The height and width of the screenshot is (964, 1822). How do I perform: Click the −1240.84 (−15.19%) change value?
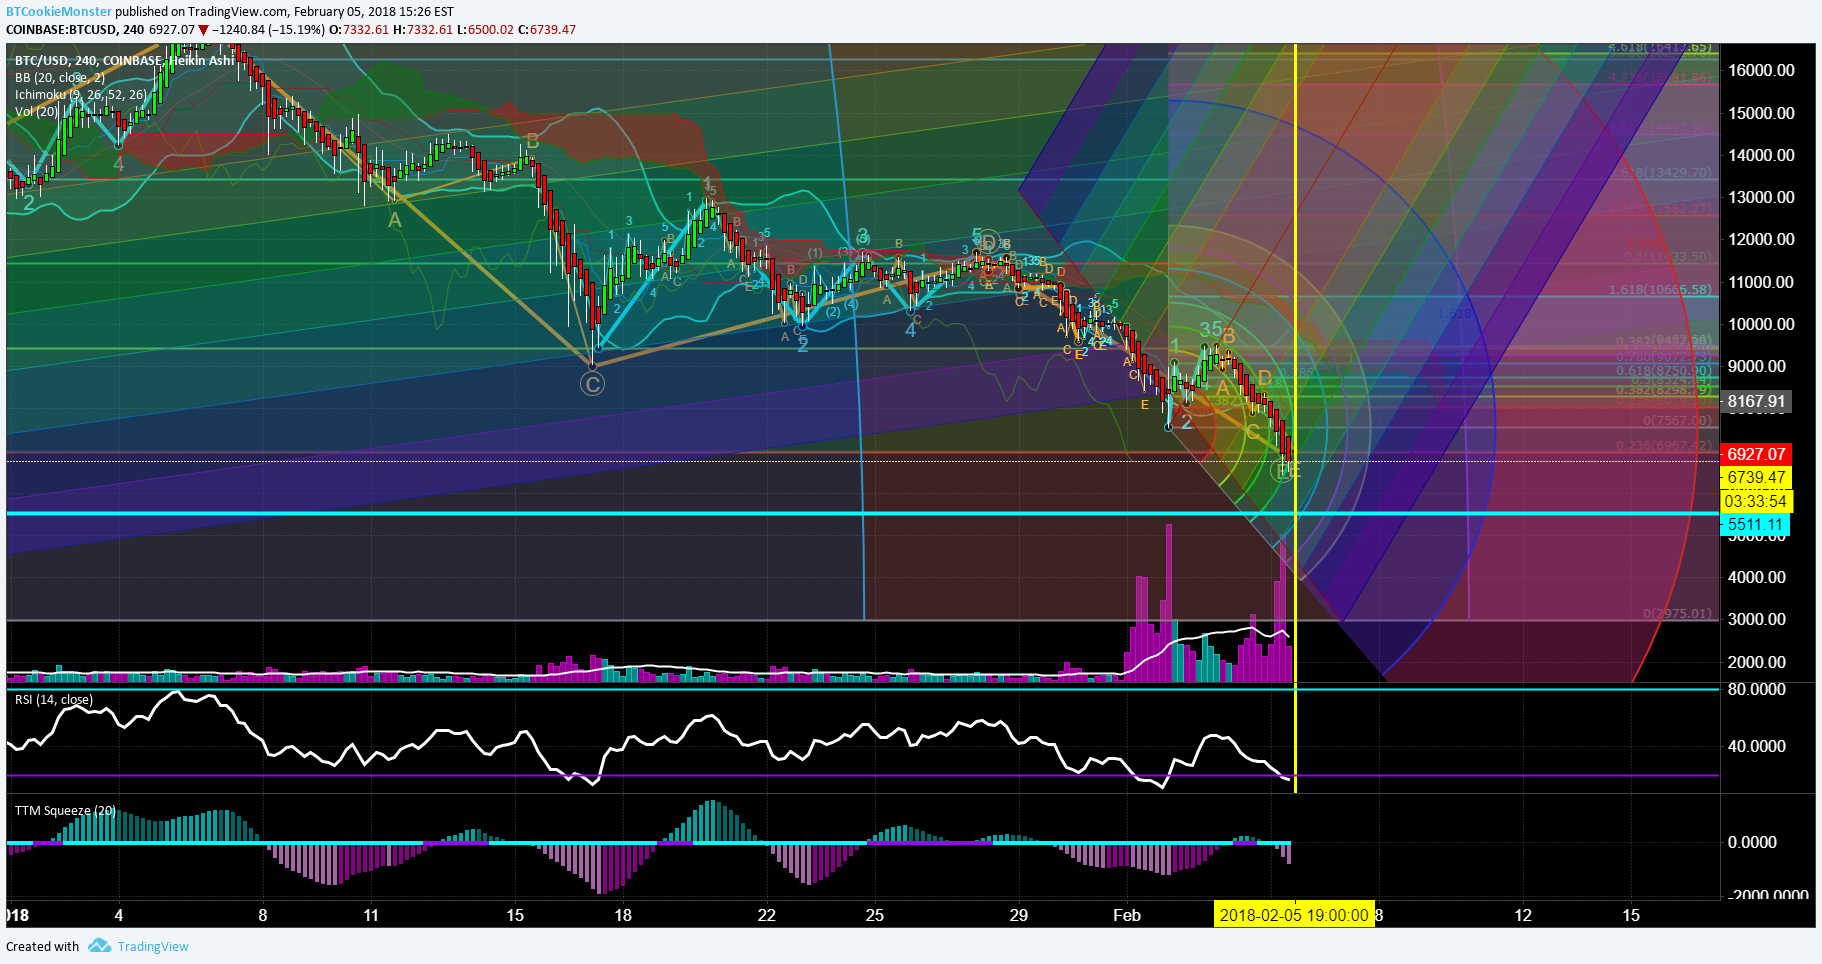click(268, 30)
